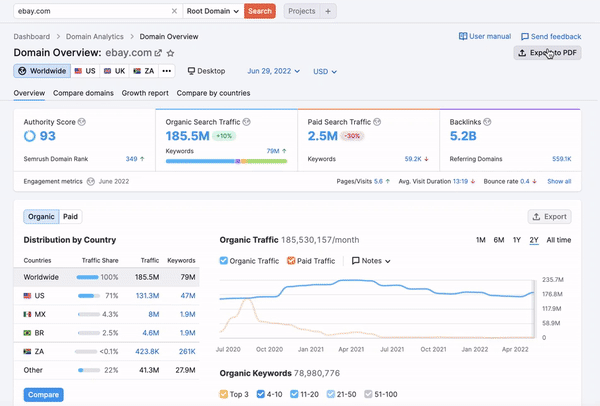Clear the ebay.com search field
Image resolution: width=600 pixels, height=406 pixels.
point(174,11)
